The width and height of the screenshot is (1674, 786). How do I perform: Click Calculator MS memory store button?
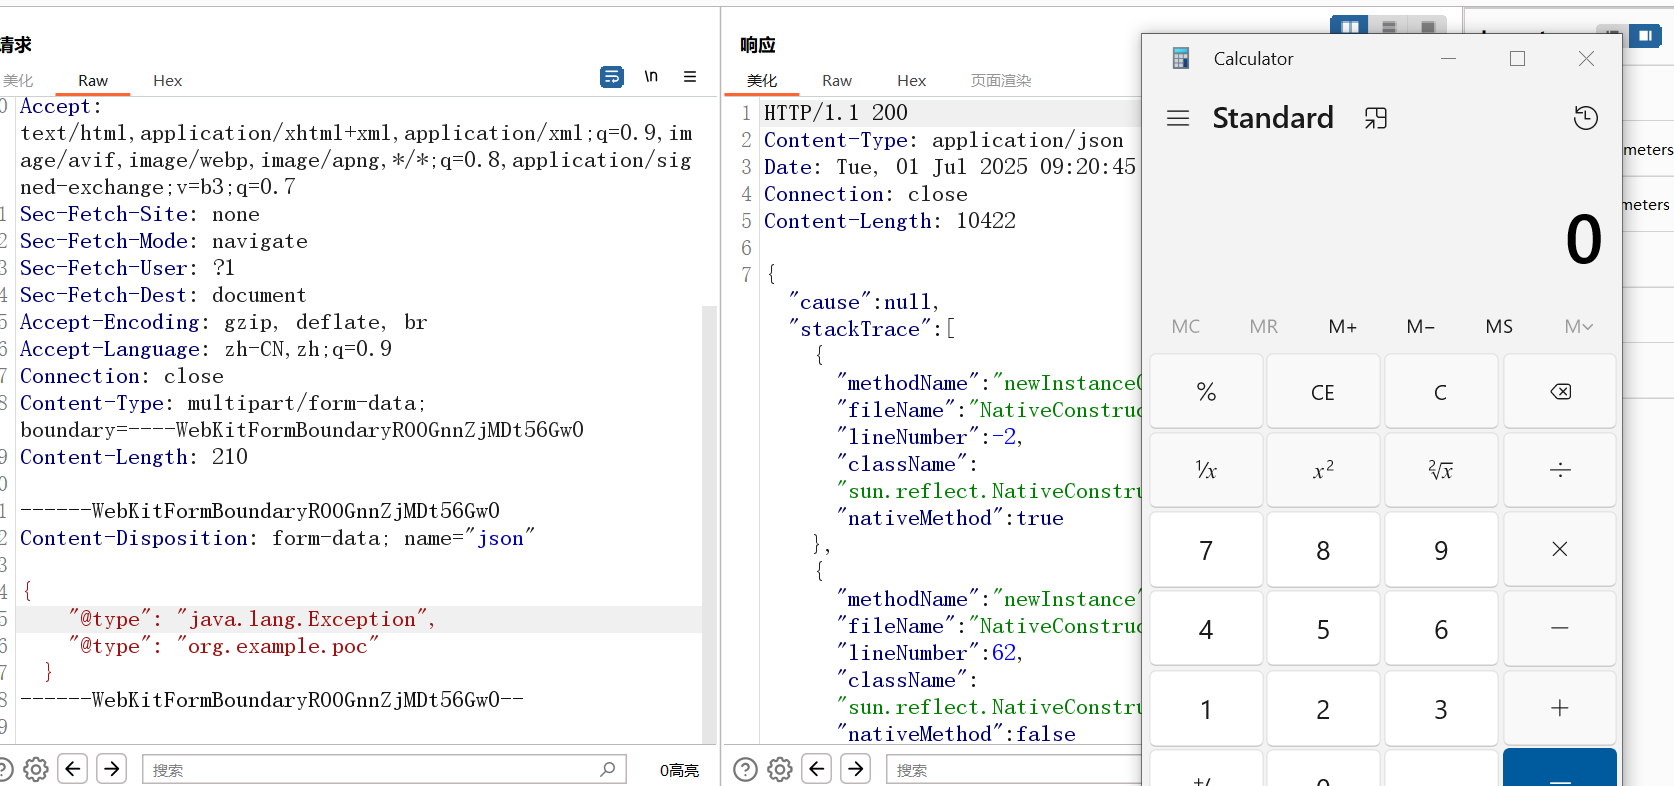1499,326
